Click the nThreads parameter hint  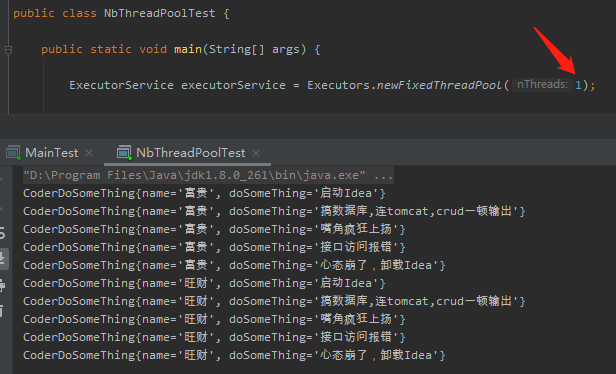coord(542,84)
